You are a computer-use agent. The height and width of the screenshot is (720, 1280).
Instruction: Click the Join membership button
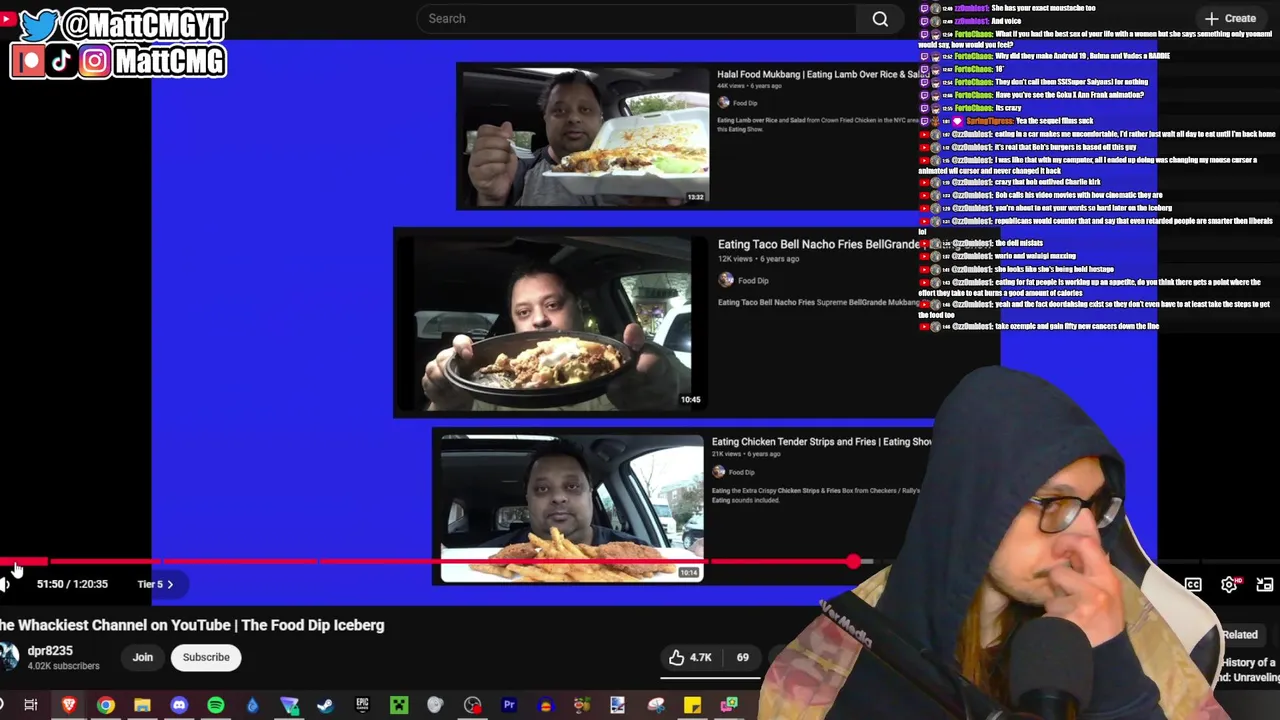(x=143, y=657)
